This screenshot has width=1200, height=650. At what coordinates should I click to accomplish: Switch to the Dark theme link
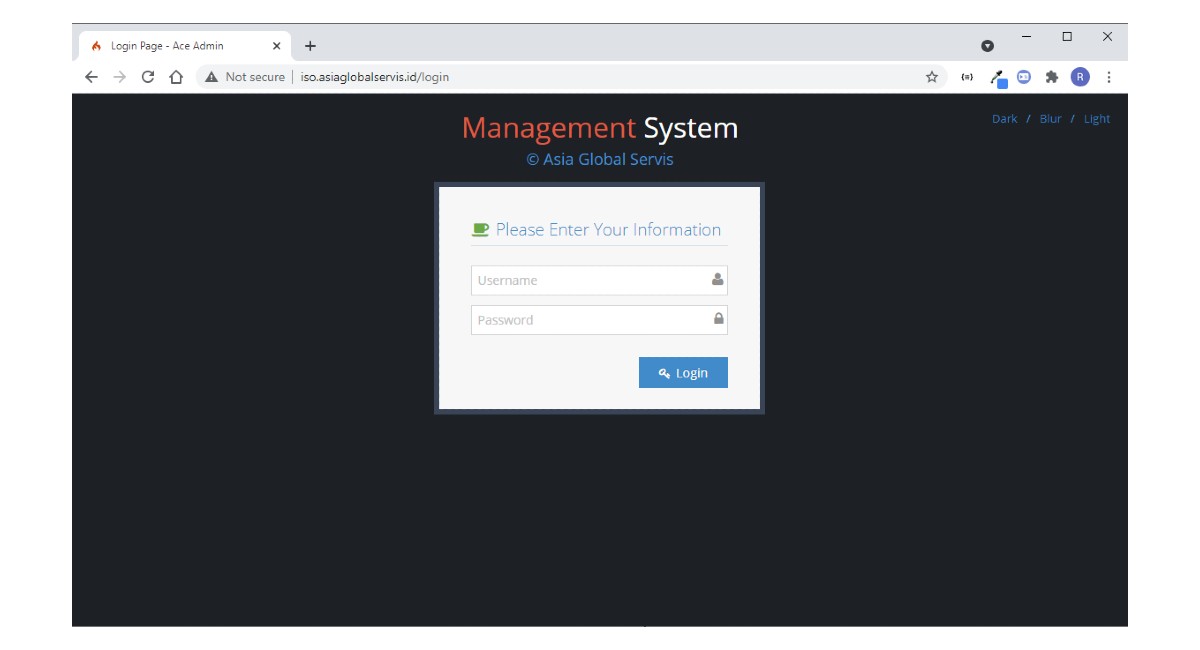(1004, 119)
